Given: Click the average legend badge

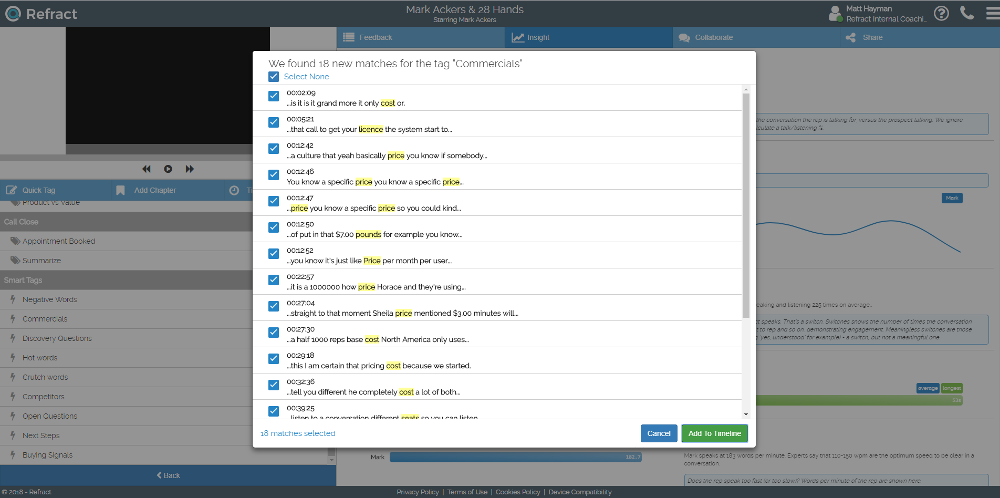Looking at the screenshot, I should click(927, 388).
